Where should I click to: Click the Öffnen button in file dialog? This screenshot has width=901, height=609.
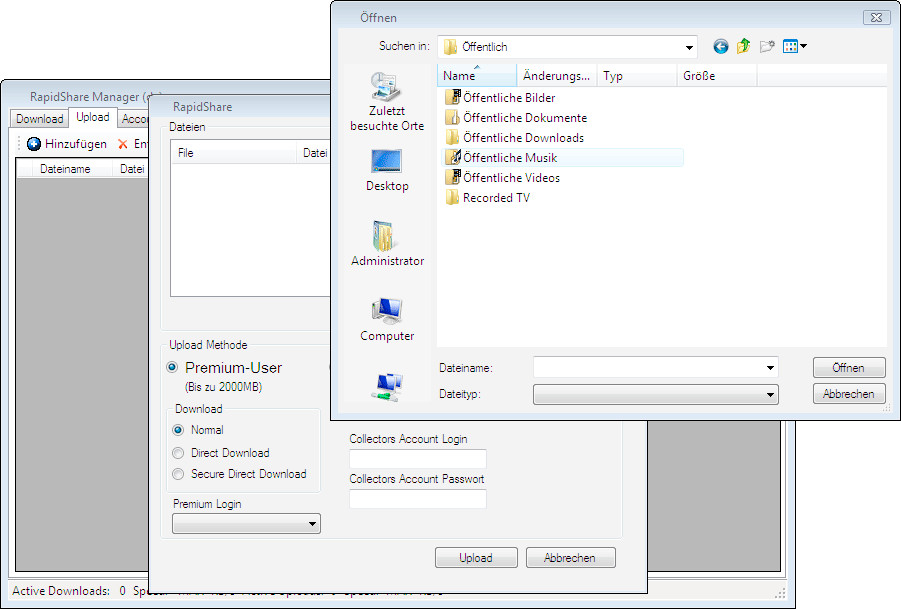[x=849, y=368]
